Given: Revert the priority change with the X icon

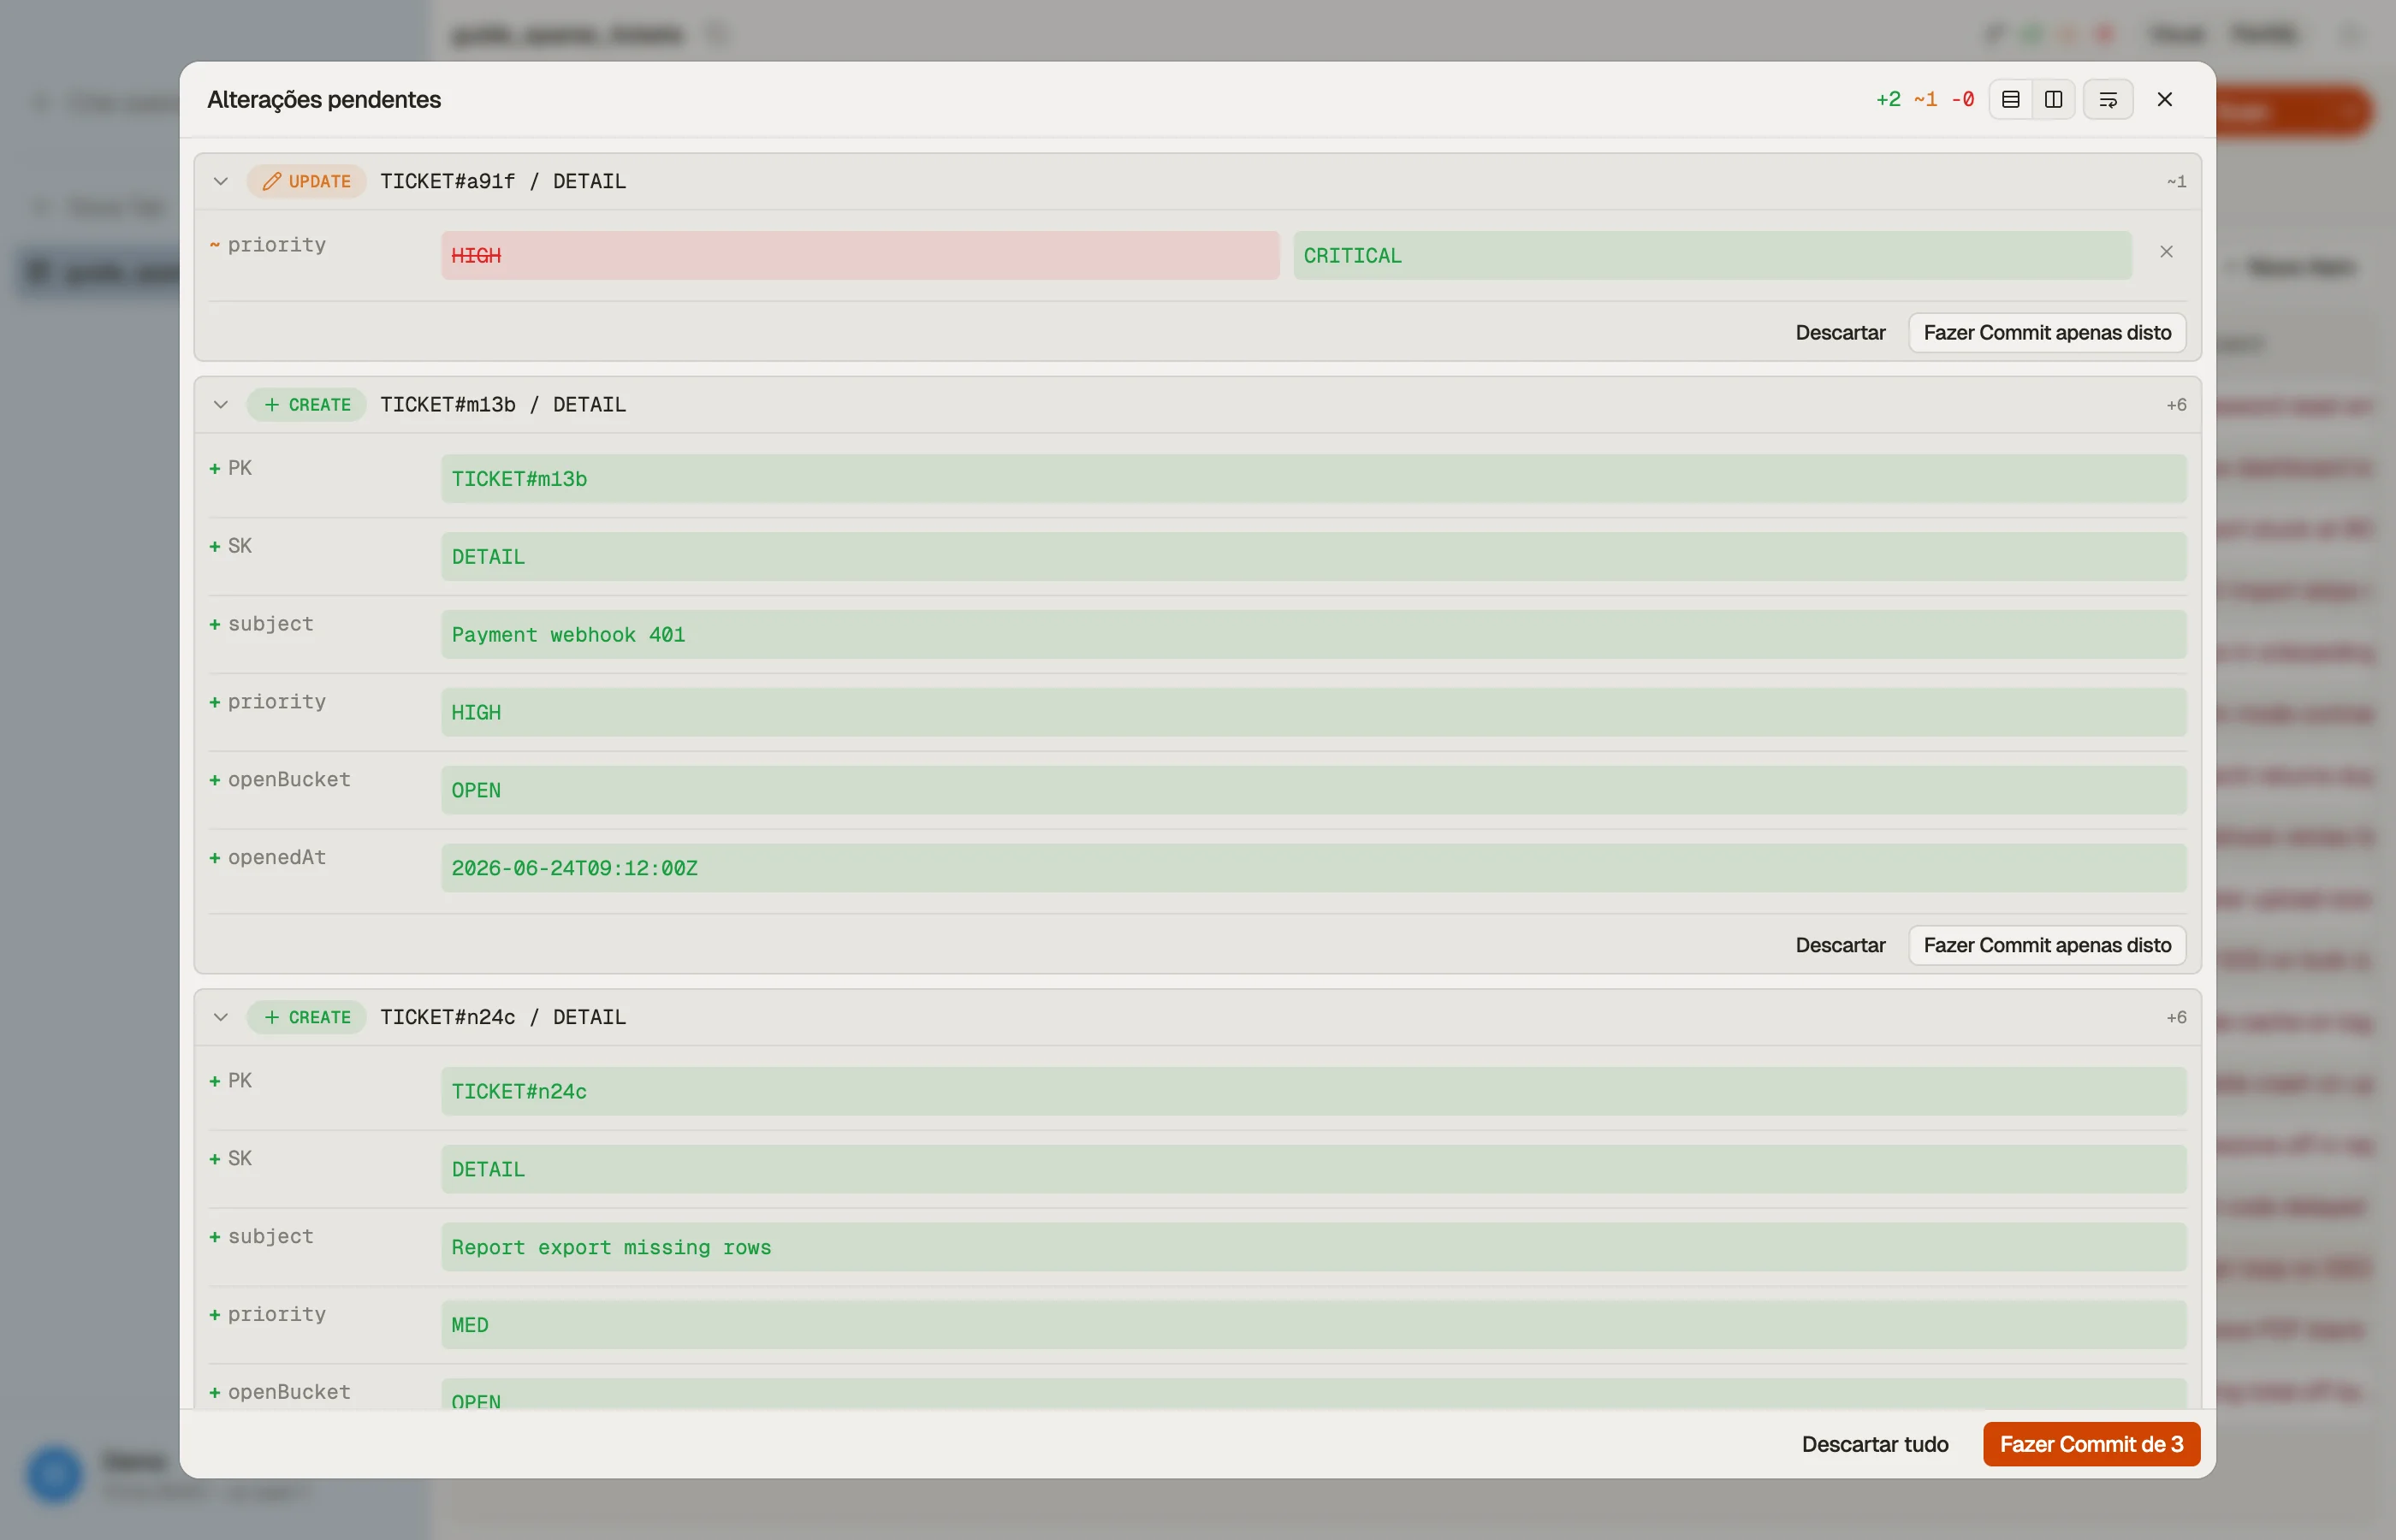Looking at the screenshot, I should pyautogui.click(x=2166, y=252).
